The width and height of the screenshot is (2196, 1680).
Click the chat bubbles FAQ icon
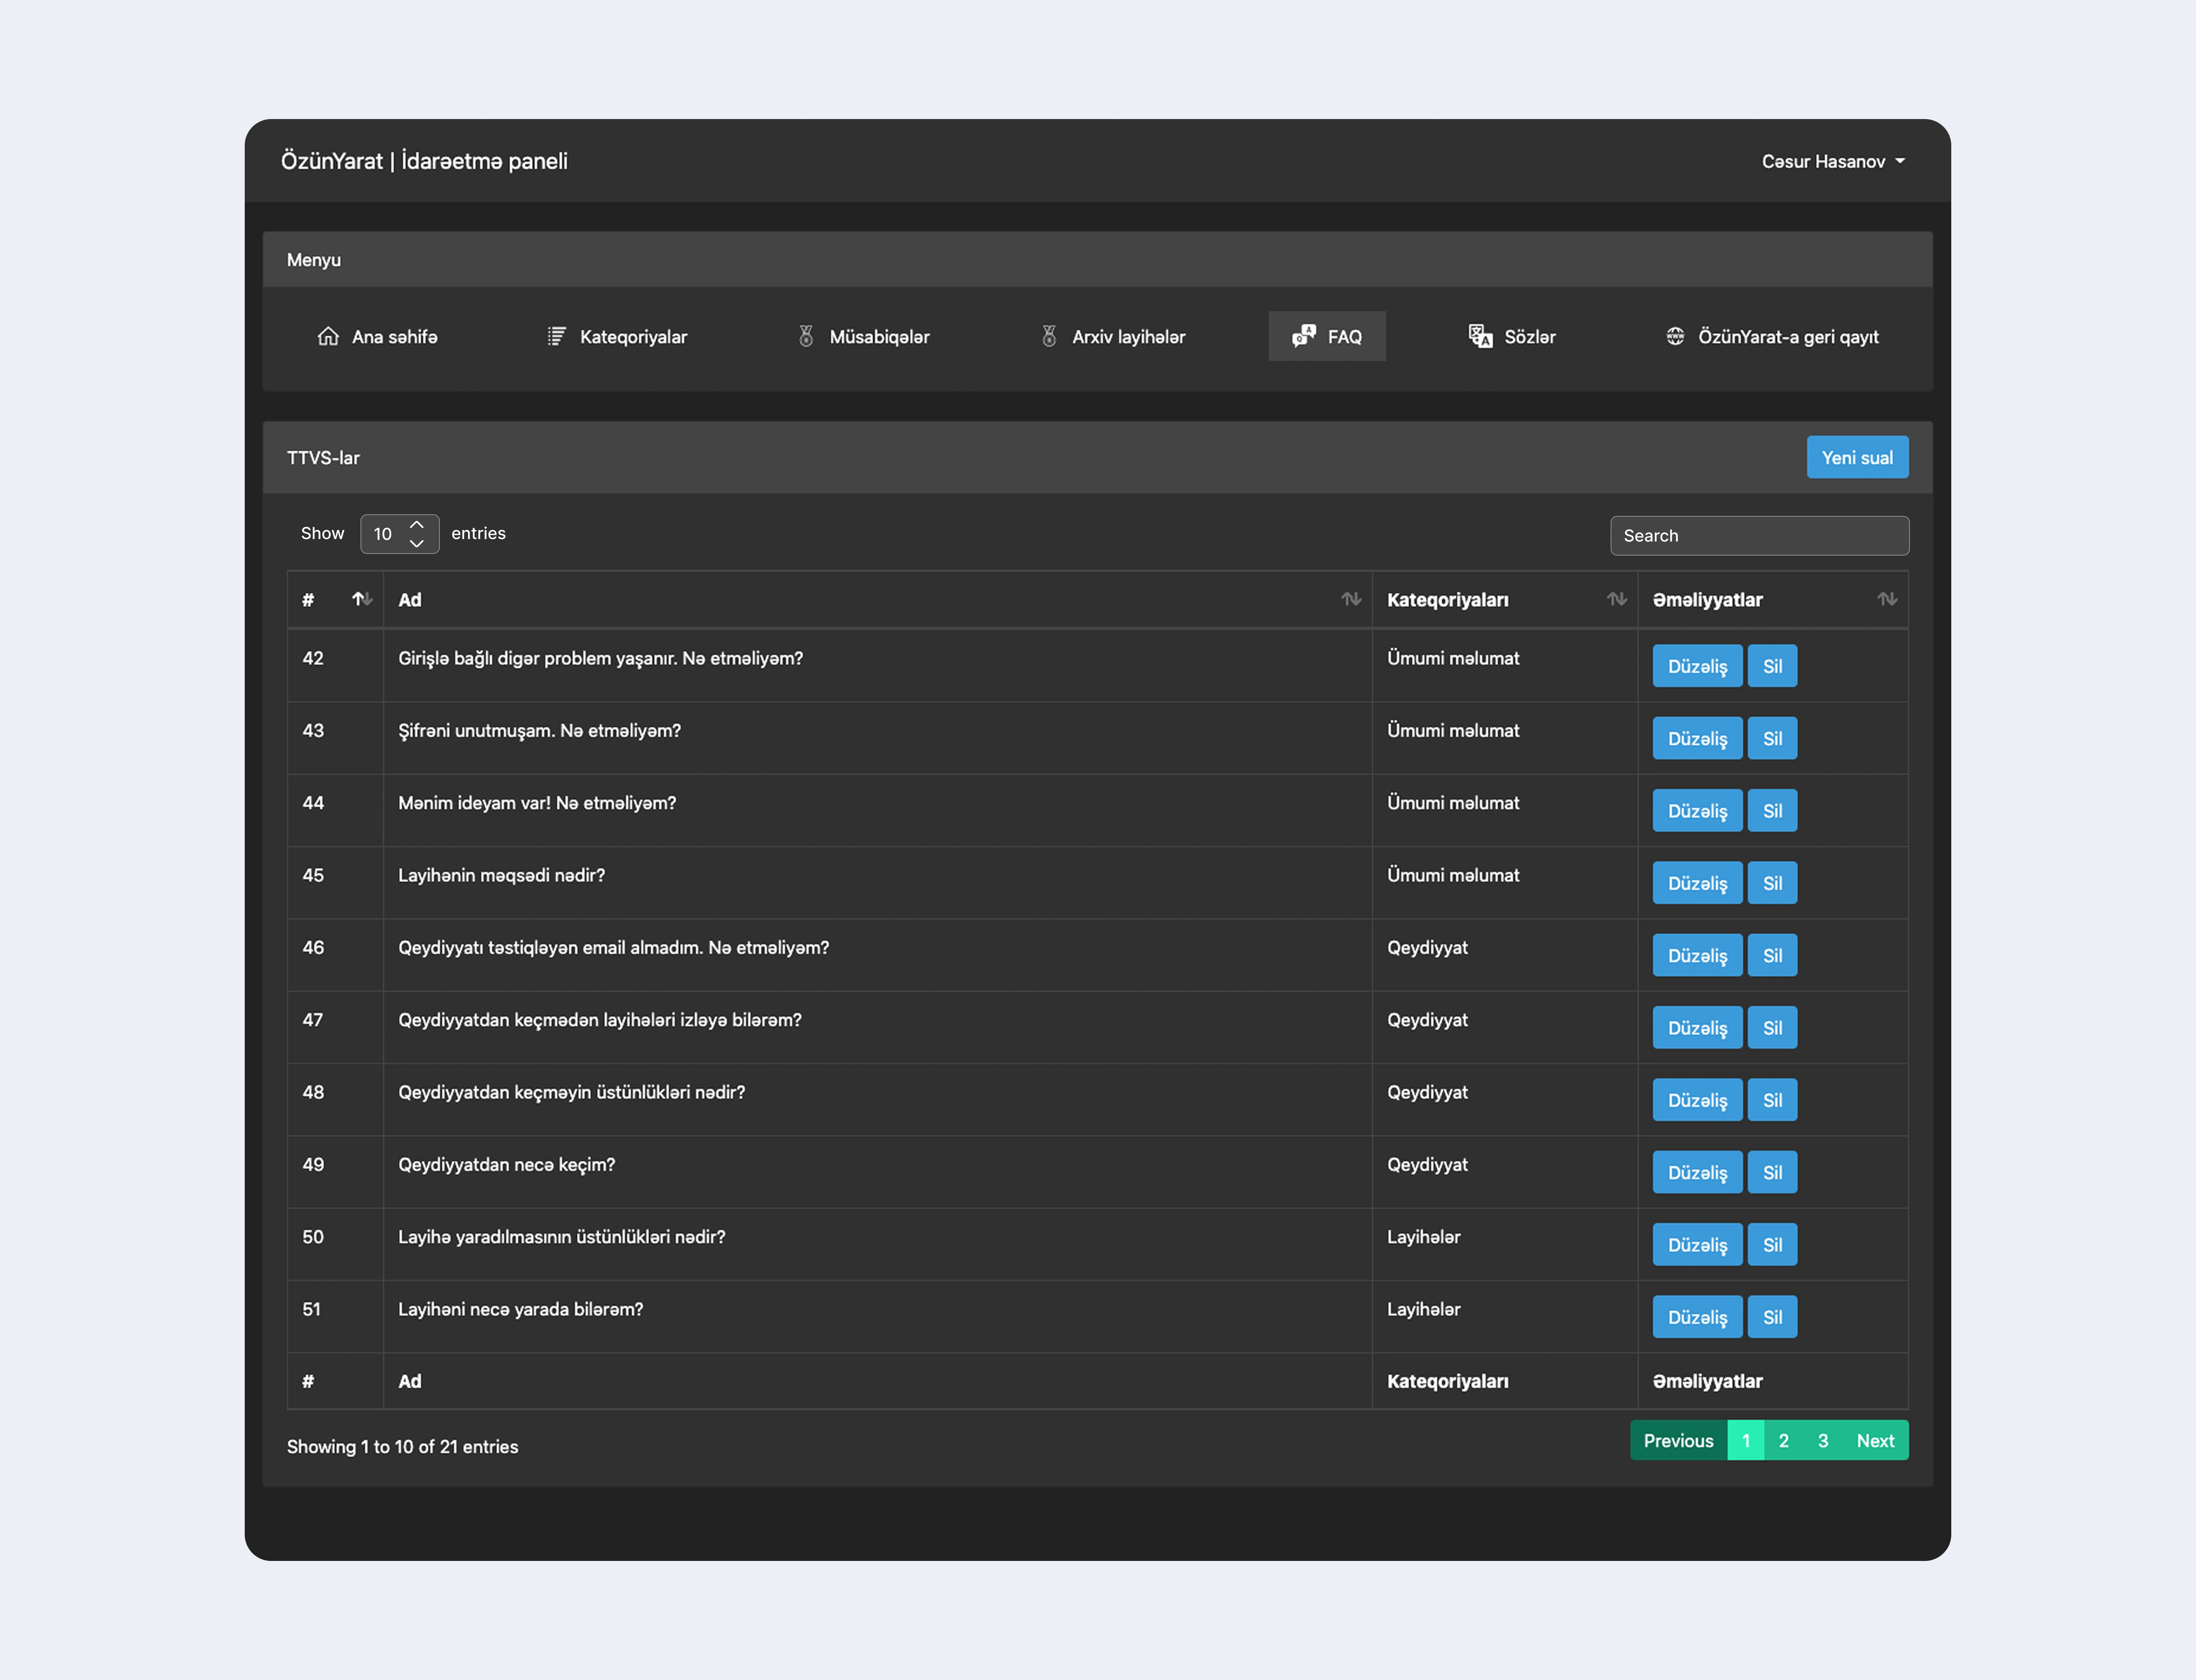point(1303,336)
